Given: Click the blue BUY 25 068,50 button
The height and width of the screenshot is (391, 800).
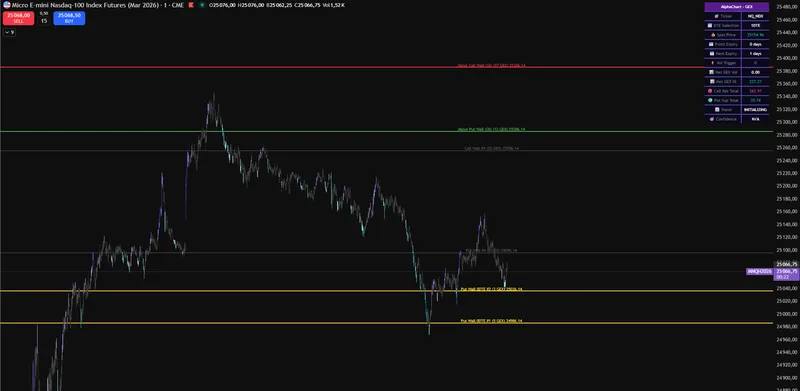Looking at the screenshot, I should click(69, 18).
